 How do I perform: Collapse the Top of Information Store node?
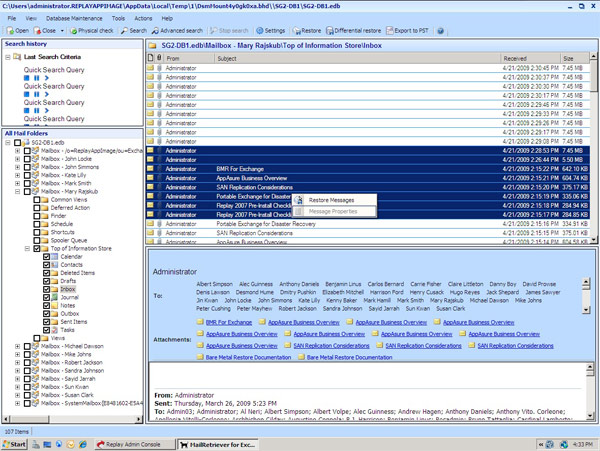25,248
